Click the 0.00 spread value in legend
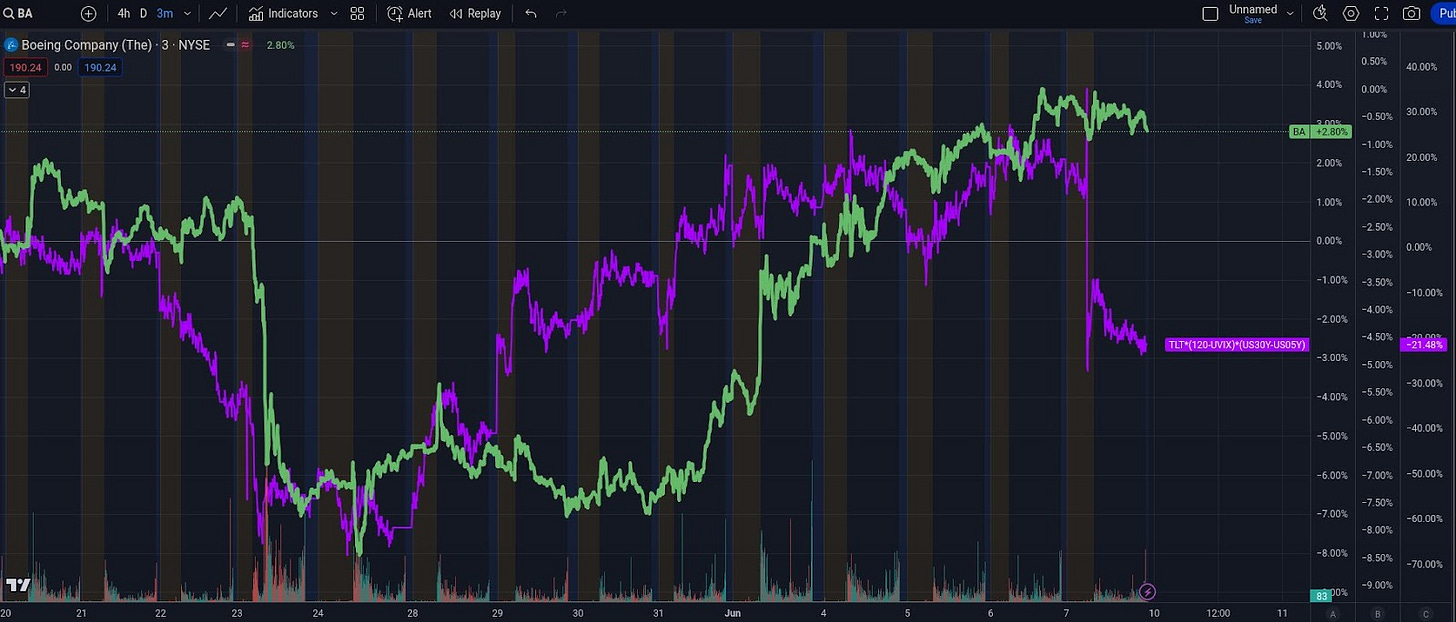This screenshot has height=622, width=1456. [x=62, y=67]
